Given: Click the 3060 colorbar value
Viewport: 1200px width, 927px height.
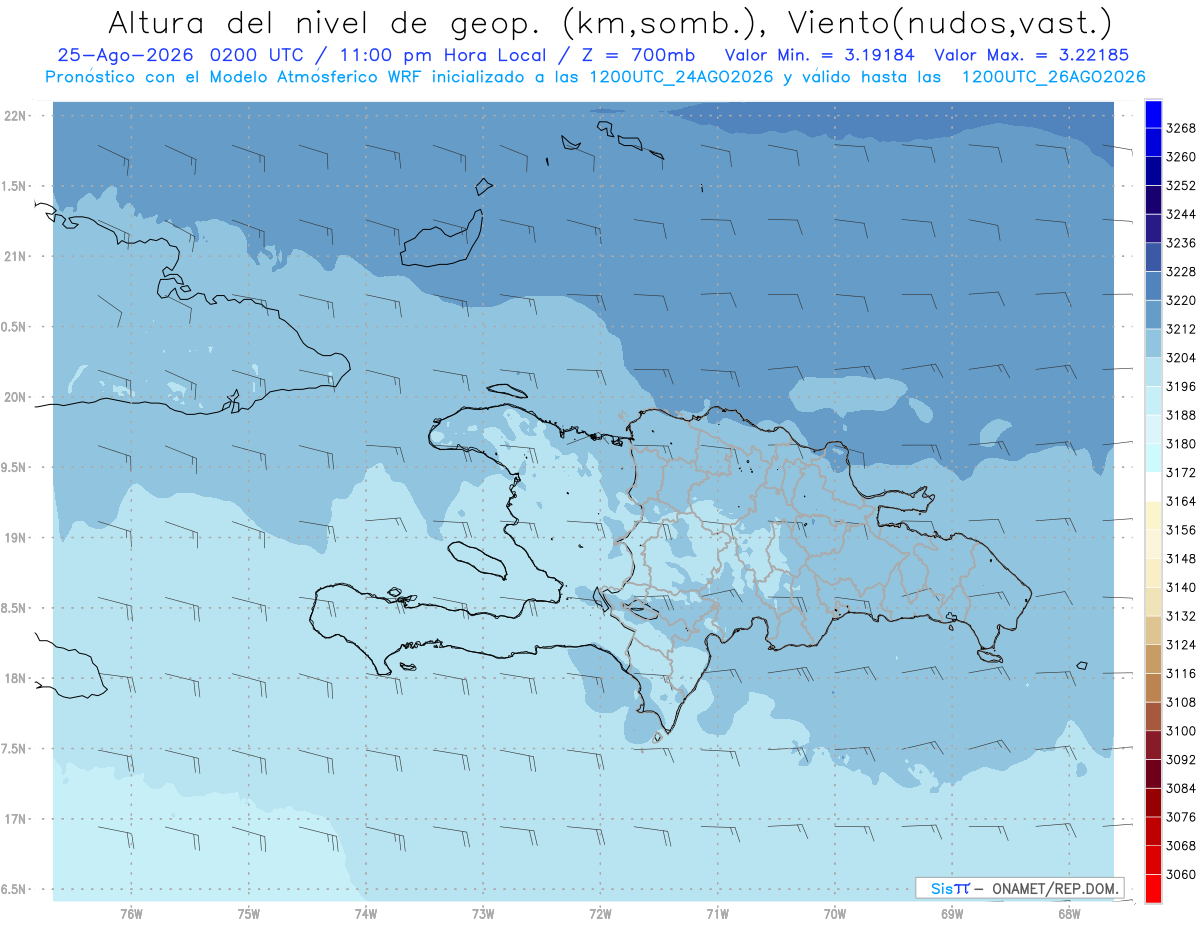Looking at the screenshot, I should click(1181, 874).
